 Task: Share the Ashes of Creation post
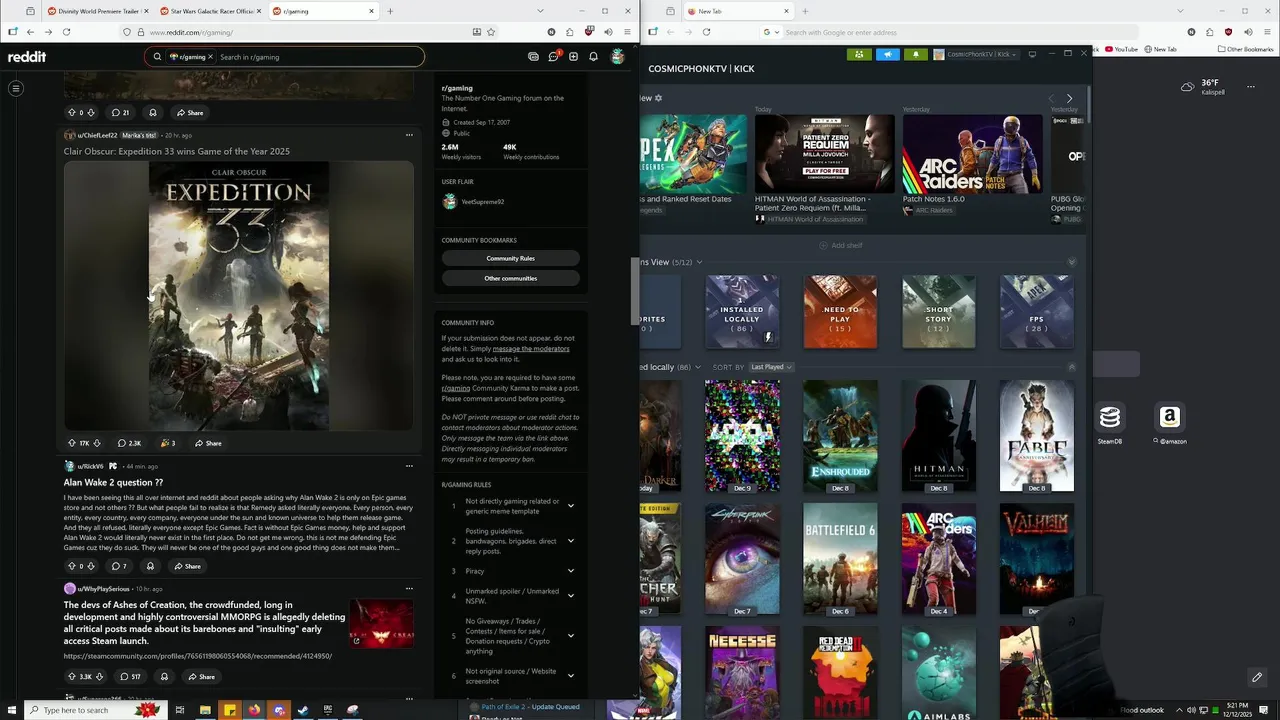click(201, 677)
